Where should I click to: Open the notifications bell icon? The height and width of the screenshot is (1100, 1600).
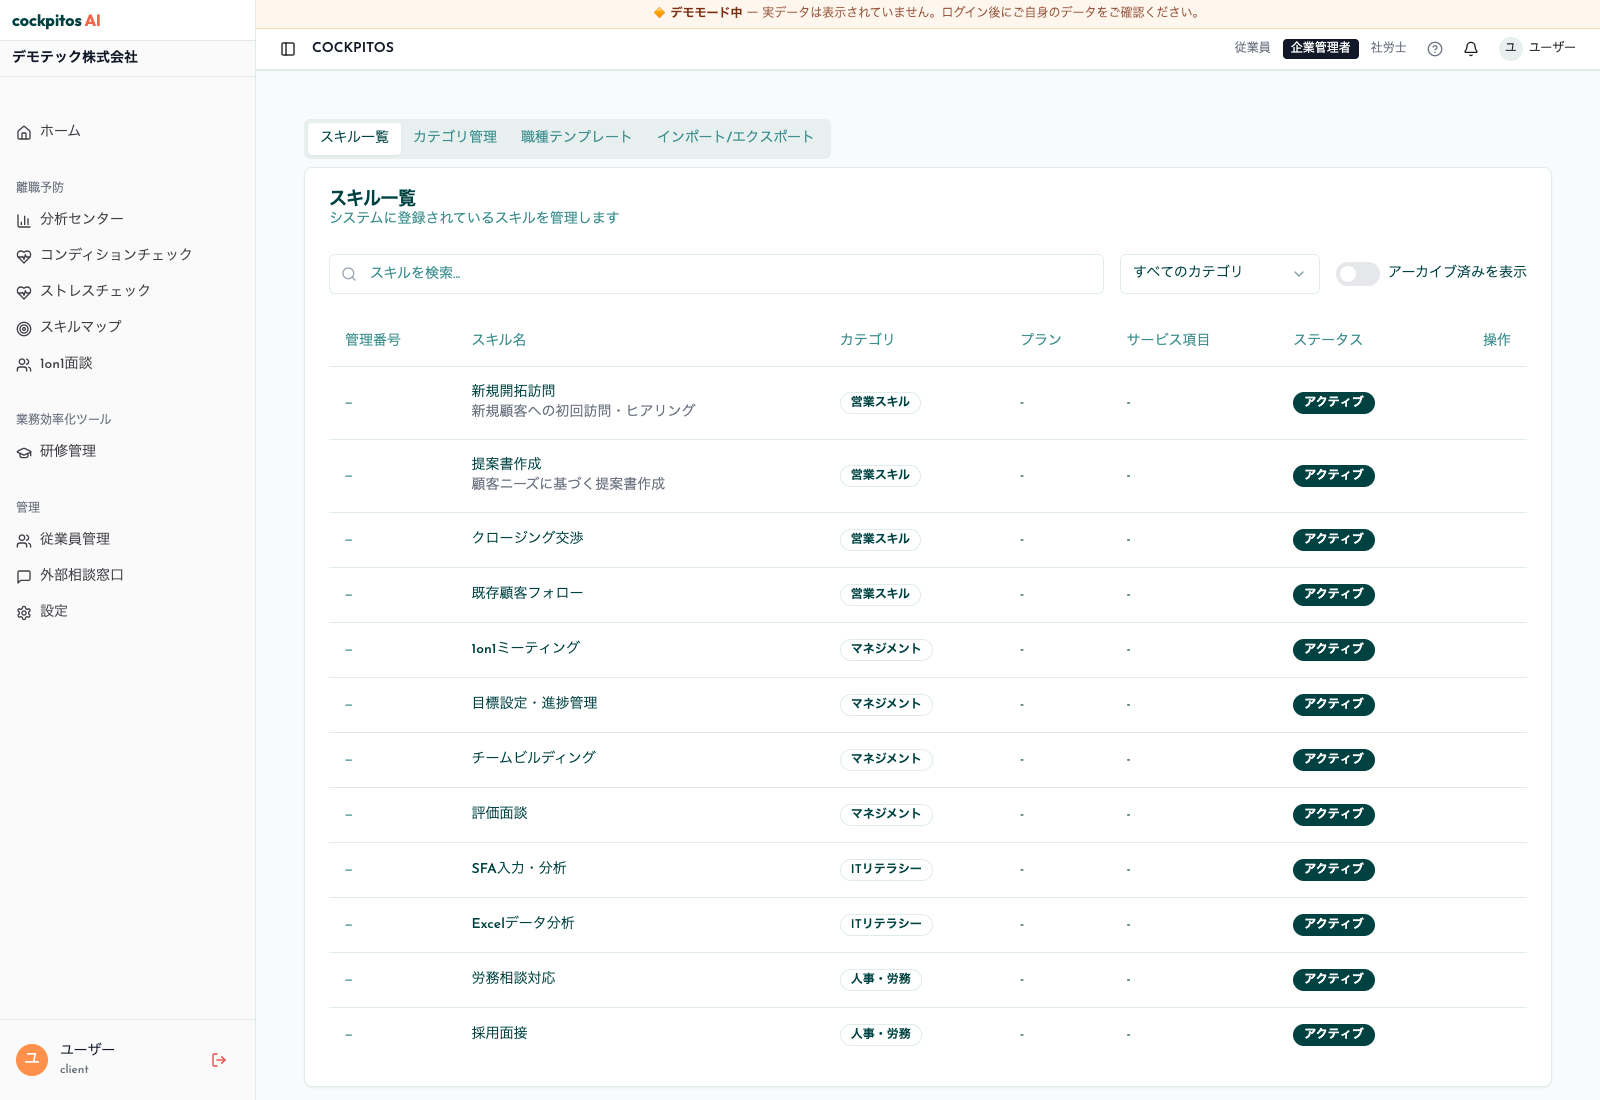coord(1471,49)
